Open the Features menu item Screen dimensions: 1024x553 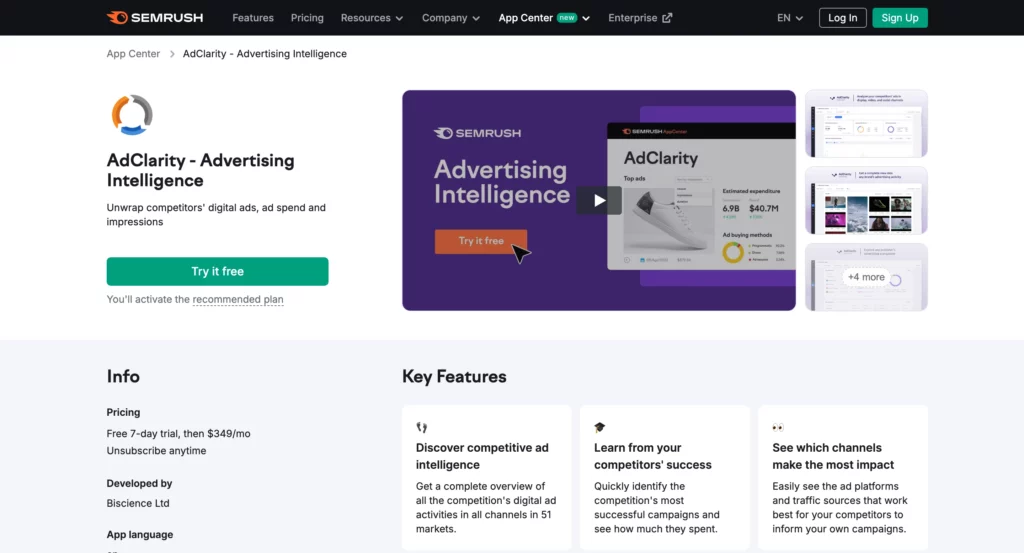pos(253,18)
